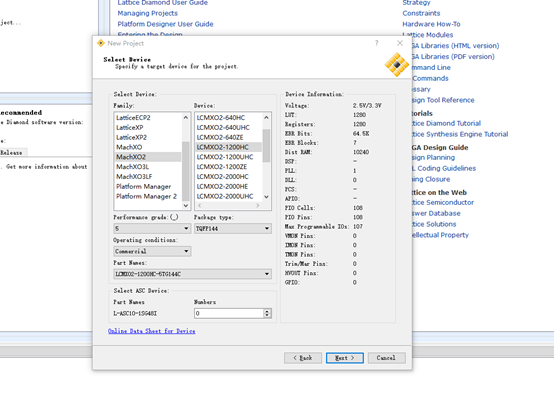Select device LCMXO2-1200ZE
The width and height of the screenshot is (554, 411).
tap(228, 167)
